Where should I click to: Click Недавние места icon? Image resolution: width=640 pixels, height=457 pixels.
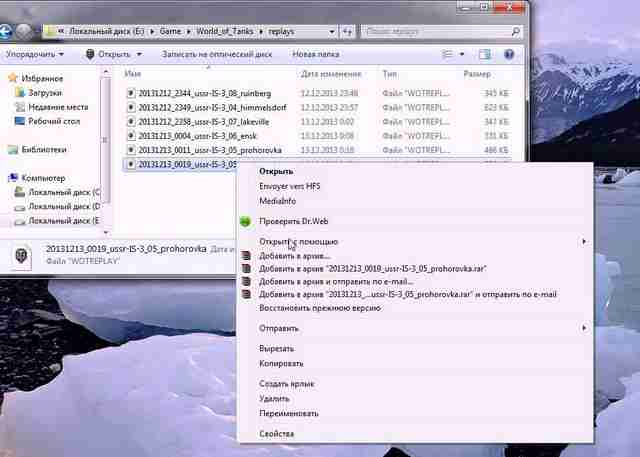pyautogui.click(x=20, y=107)
